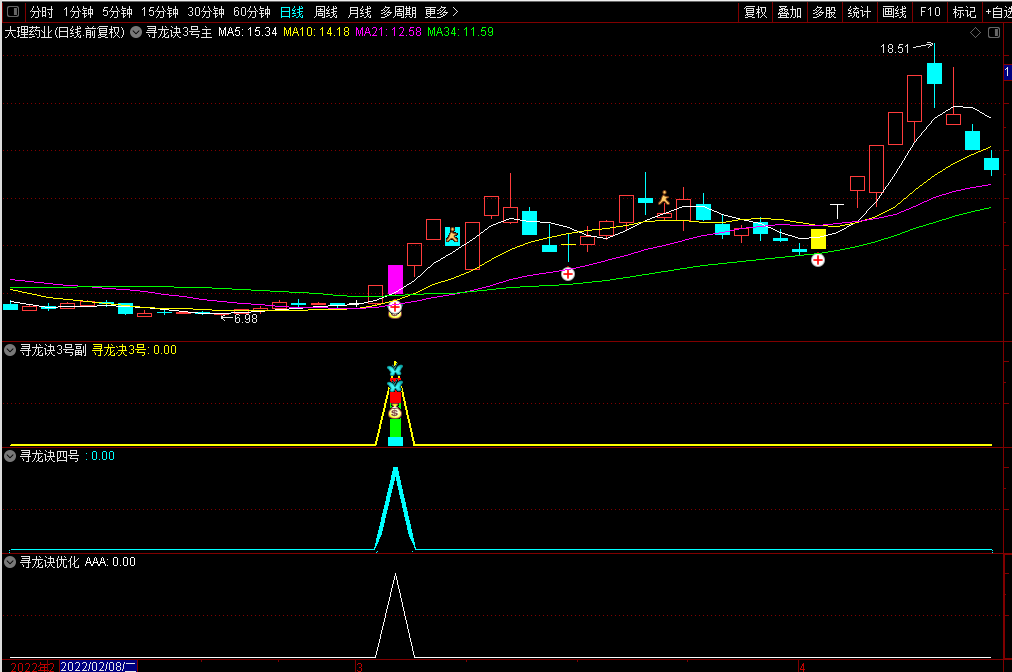Click the yellow highlighted candlestick
The image size is (1012, 672).
(x=818, y=239)
